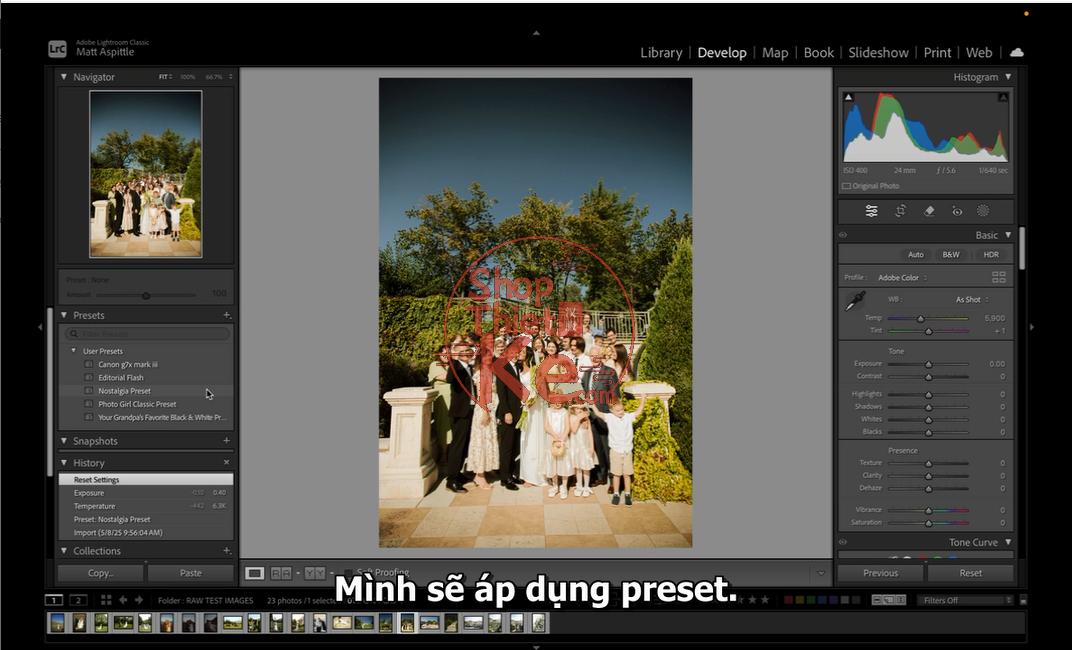
Task: Collapse the Navigator panel
Action: click(64, 77)
